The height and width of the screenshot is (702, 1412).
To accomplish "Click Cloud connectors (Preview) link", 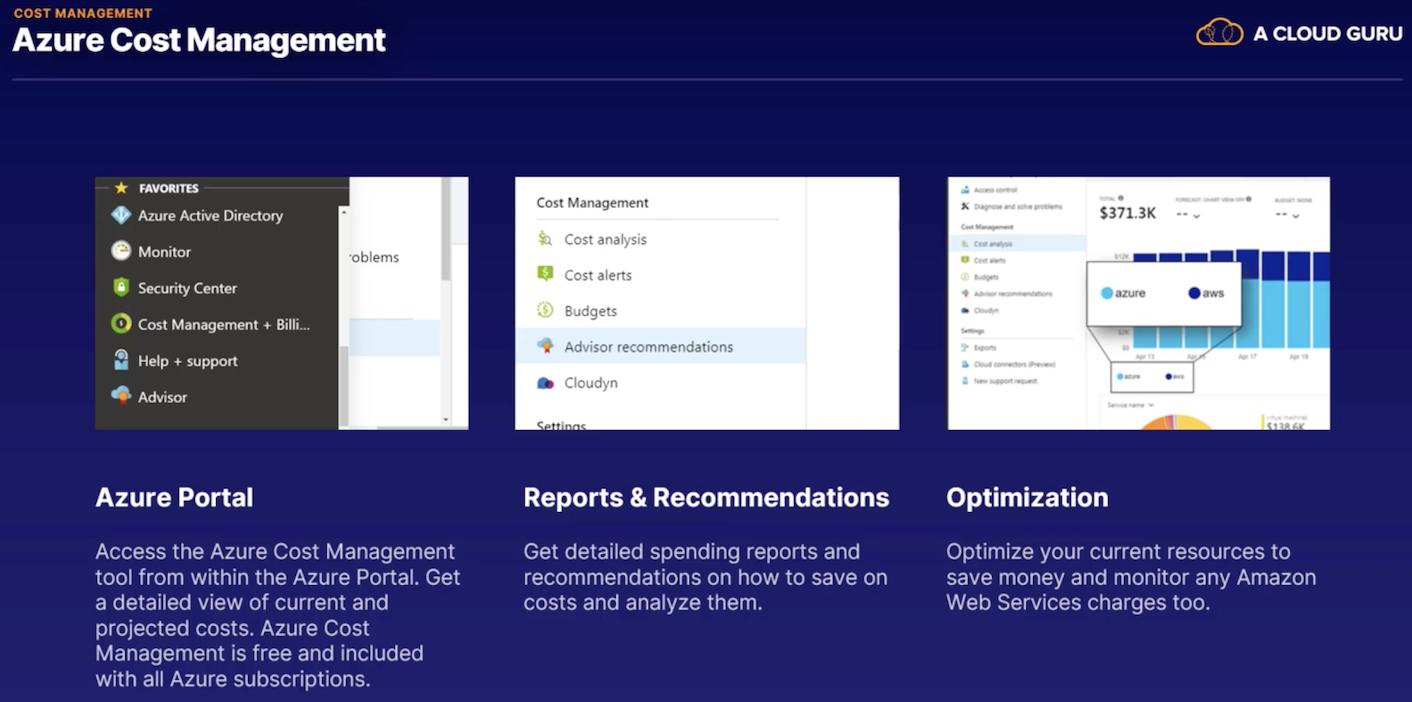I will point(1013,364).
